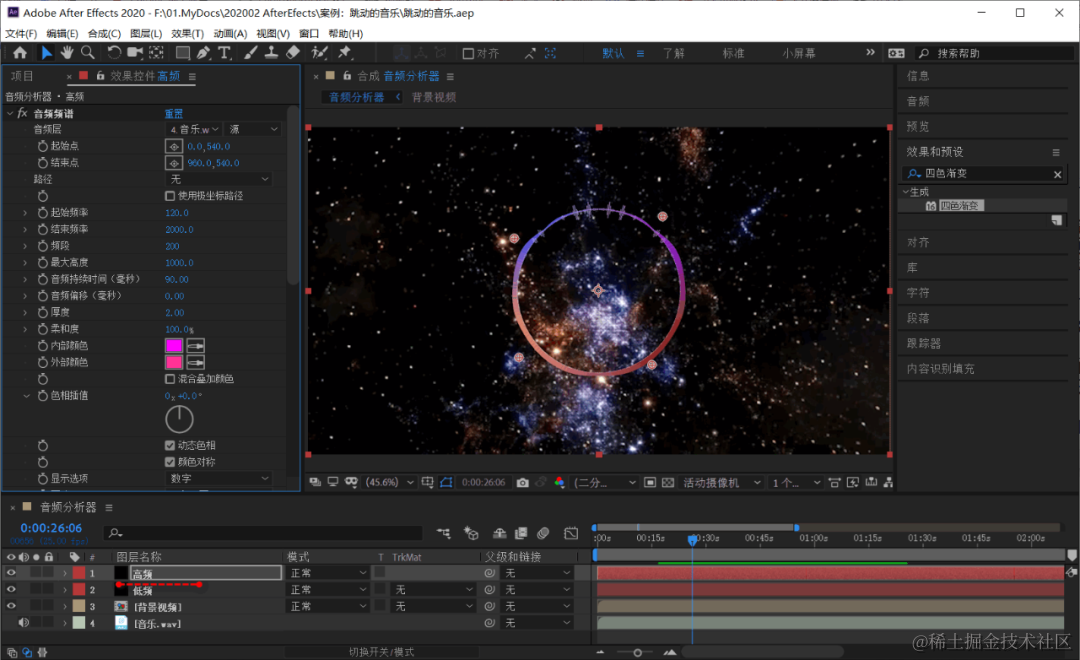Choose the Pen tool
This screenshot has height=660, width=1080.
[203, 52]
